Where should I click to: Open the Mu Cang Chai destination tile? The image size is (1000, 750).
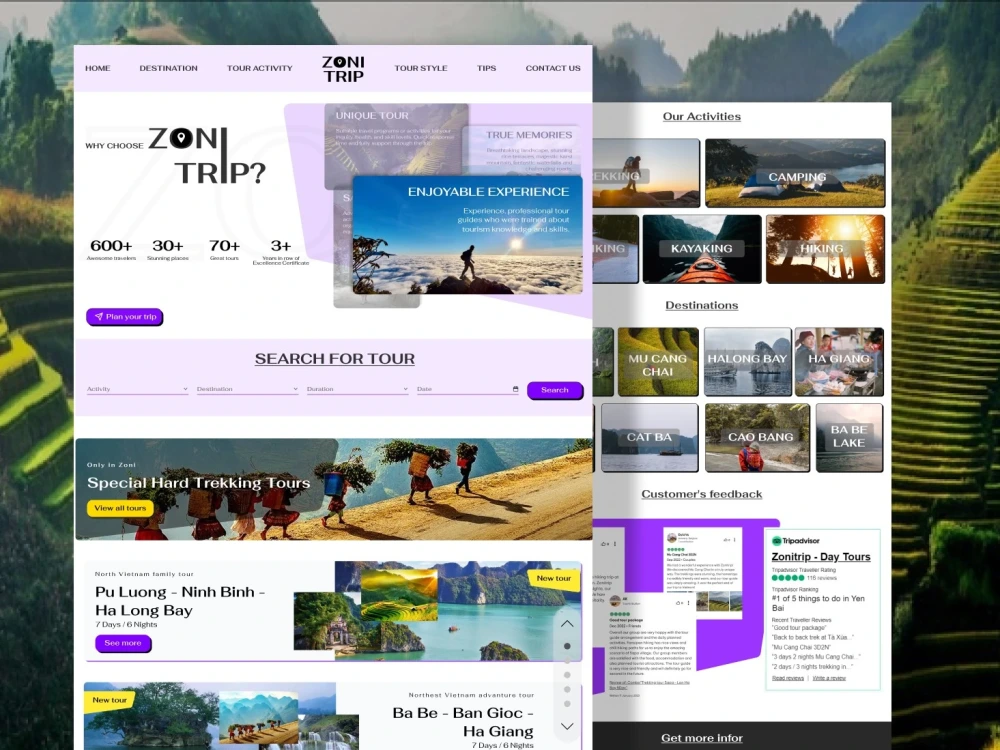click(658, 362)
